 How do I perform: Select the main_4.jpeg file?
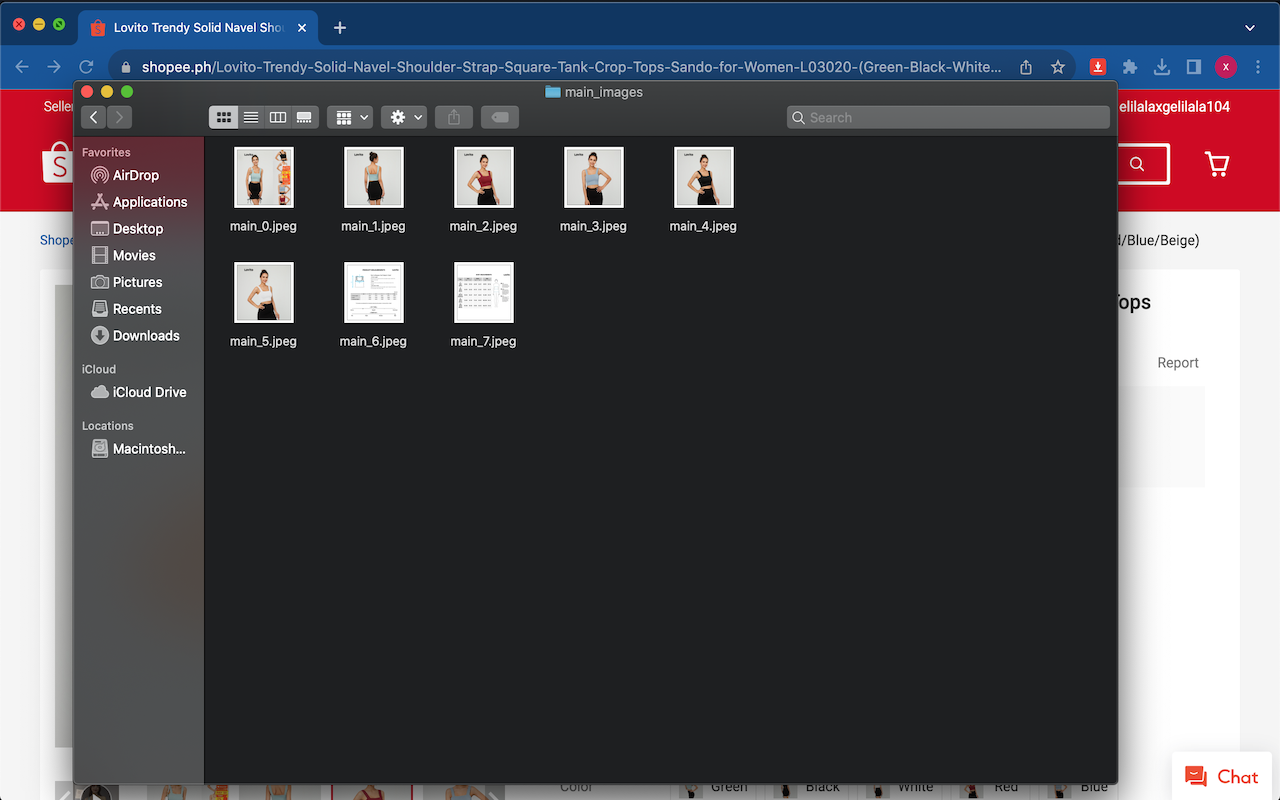(703, 190)
